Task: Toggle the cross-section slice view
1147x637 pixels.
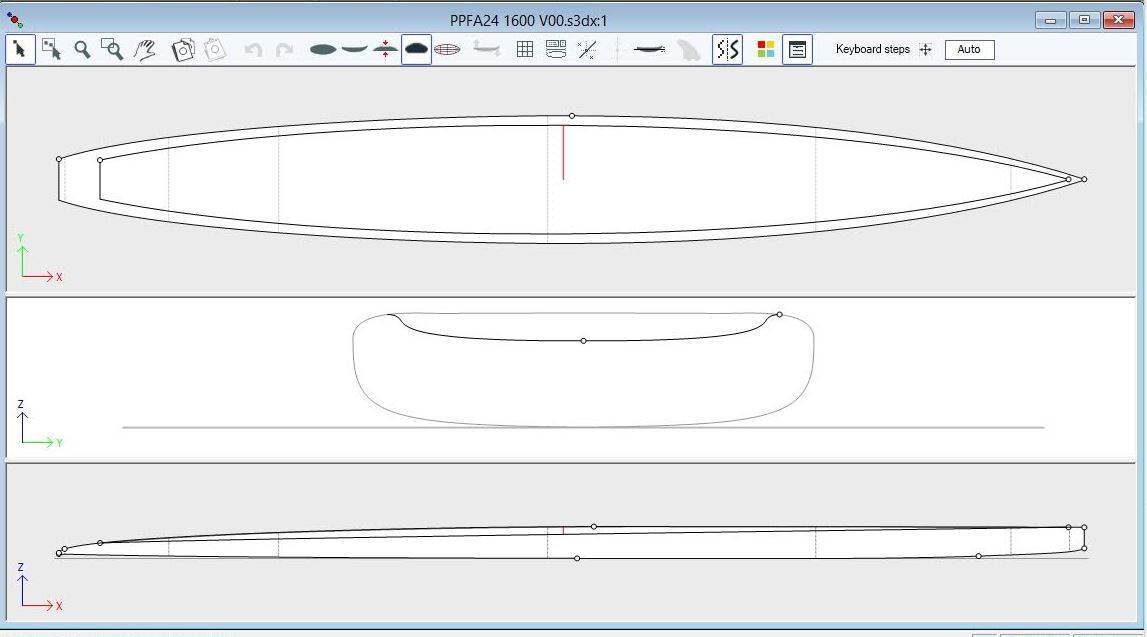Action: 416,49
